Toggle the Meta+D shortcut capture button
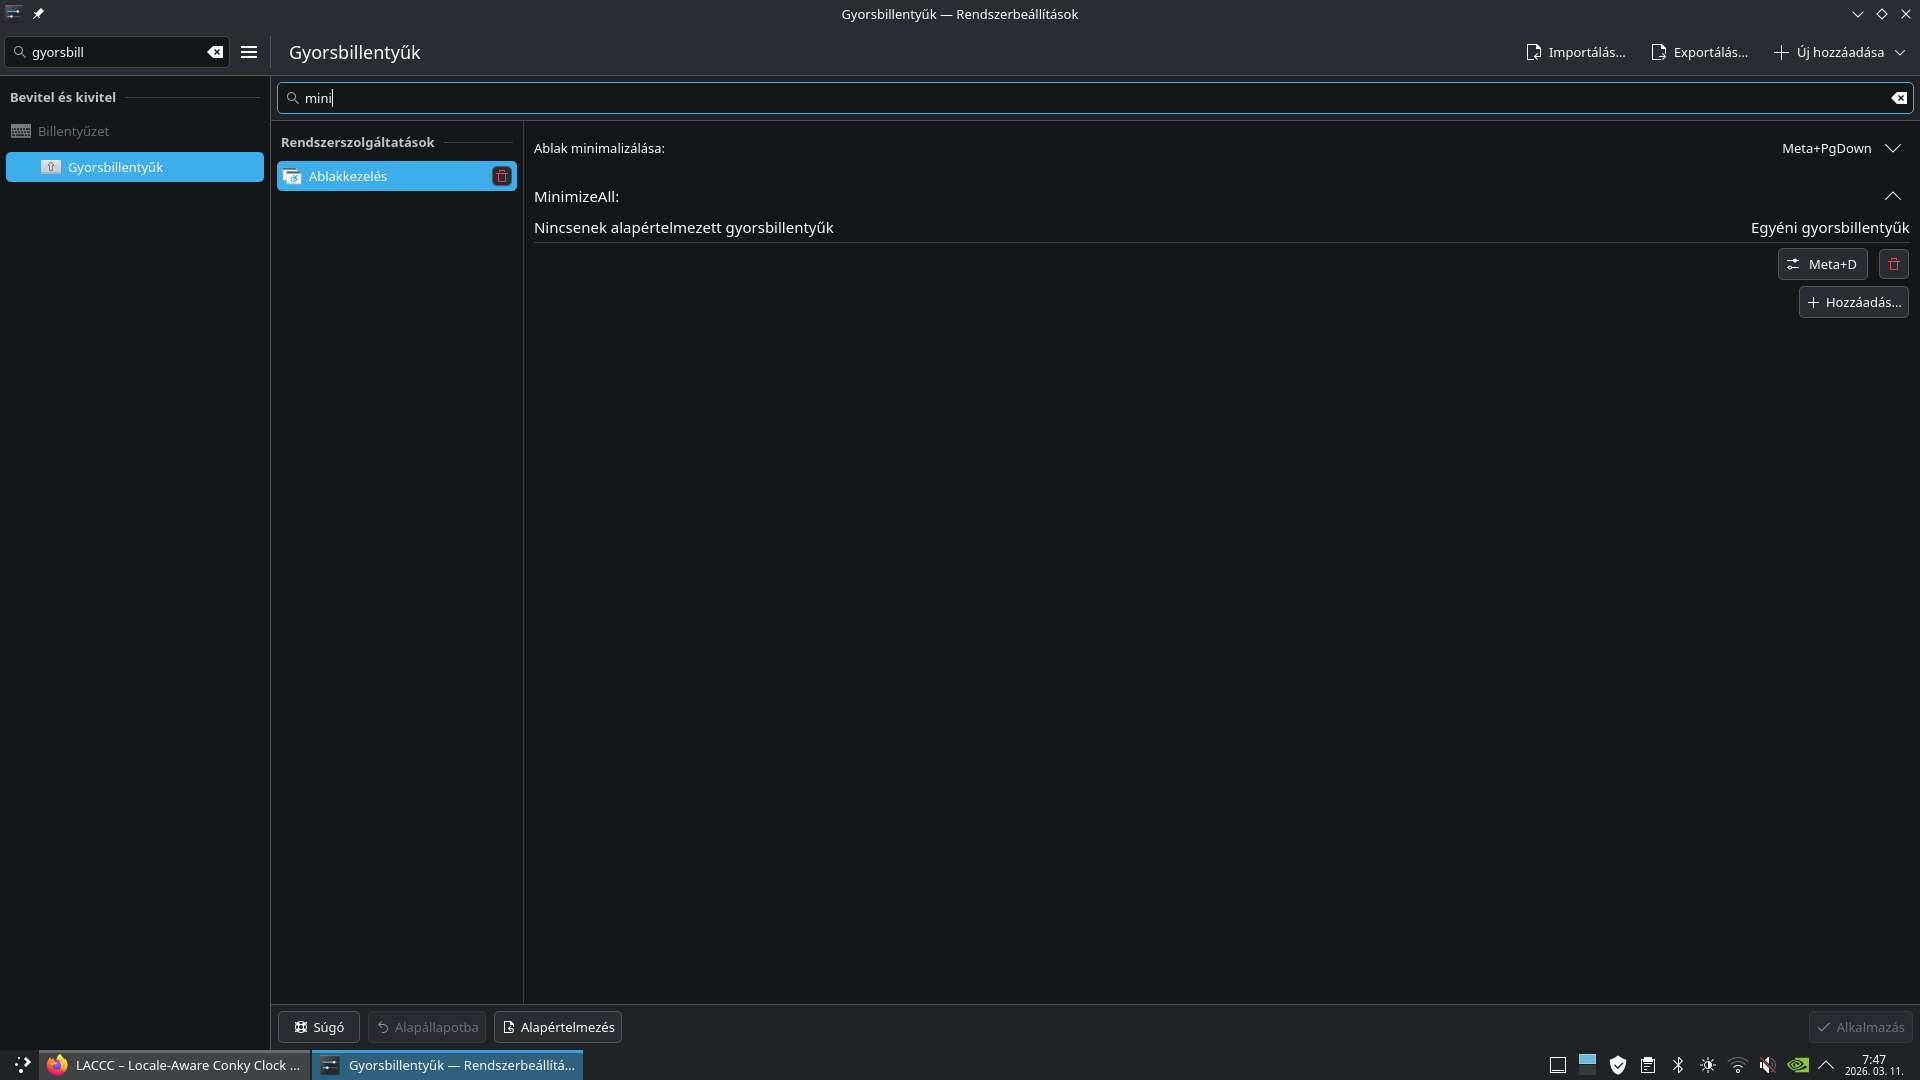Viewport: 1920px width, 1080px height. (x=1822, y=264)
